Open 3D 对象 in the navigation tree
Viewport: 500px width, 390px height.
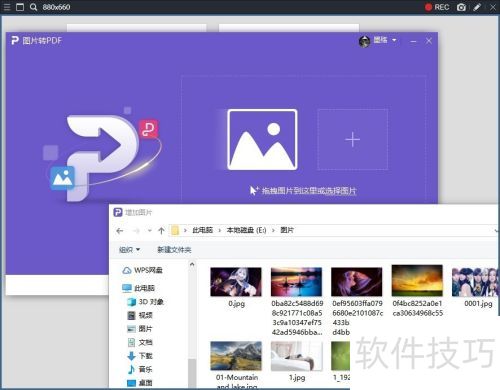coord(145,302)
